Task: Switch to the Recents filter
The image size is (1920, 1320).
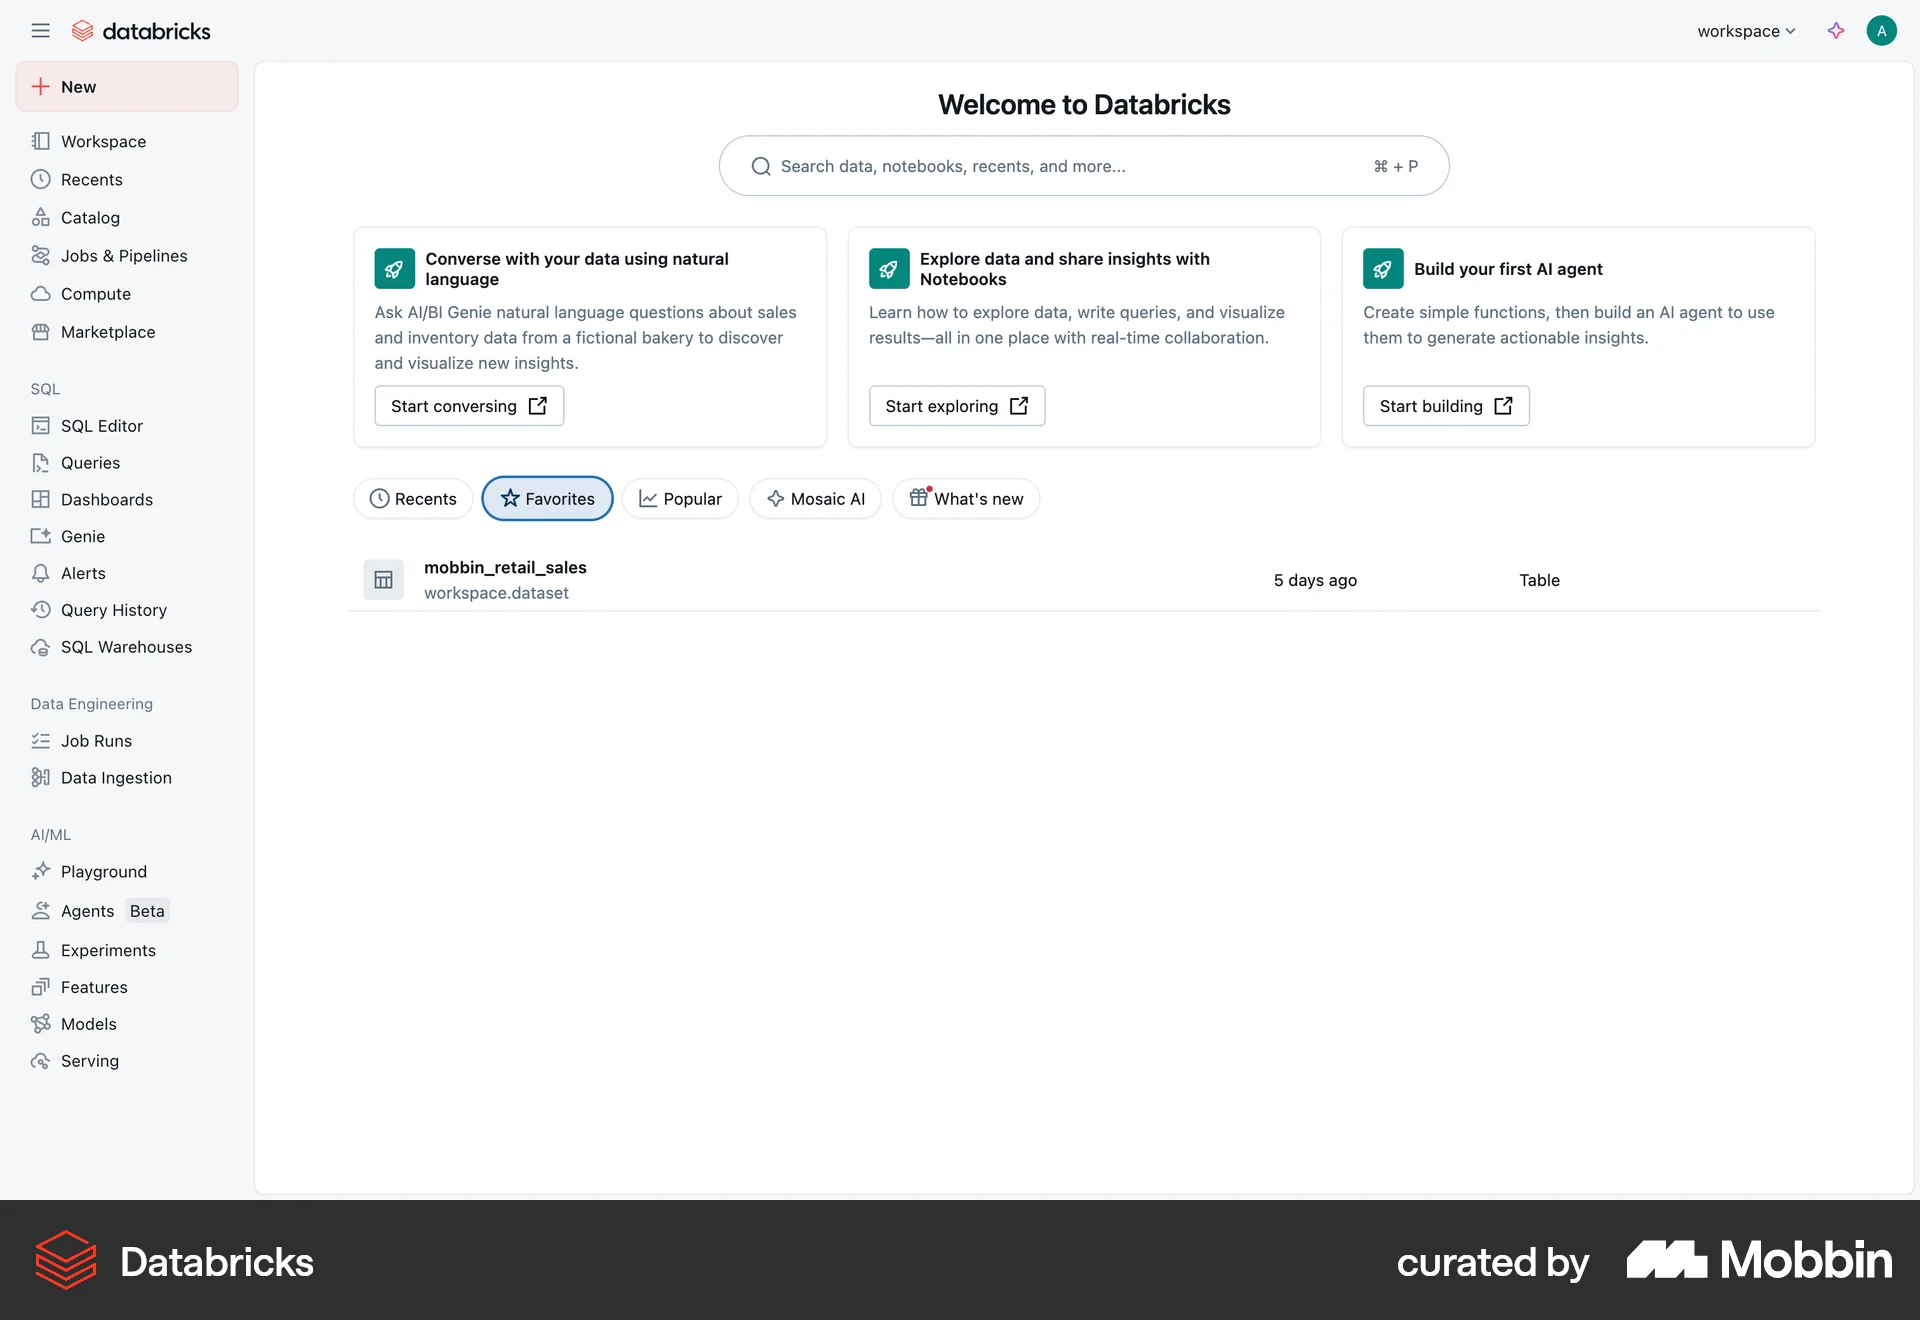Action: [413, 498]
